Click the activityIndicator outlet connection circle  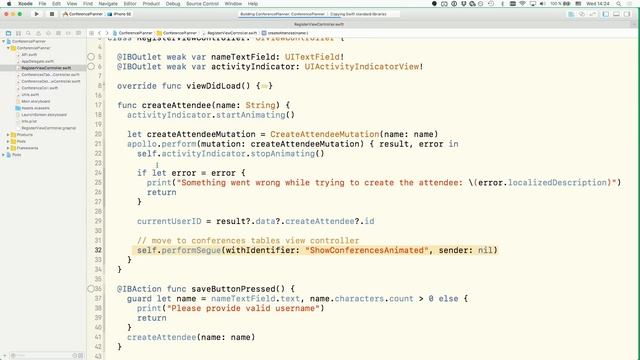91,67
